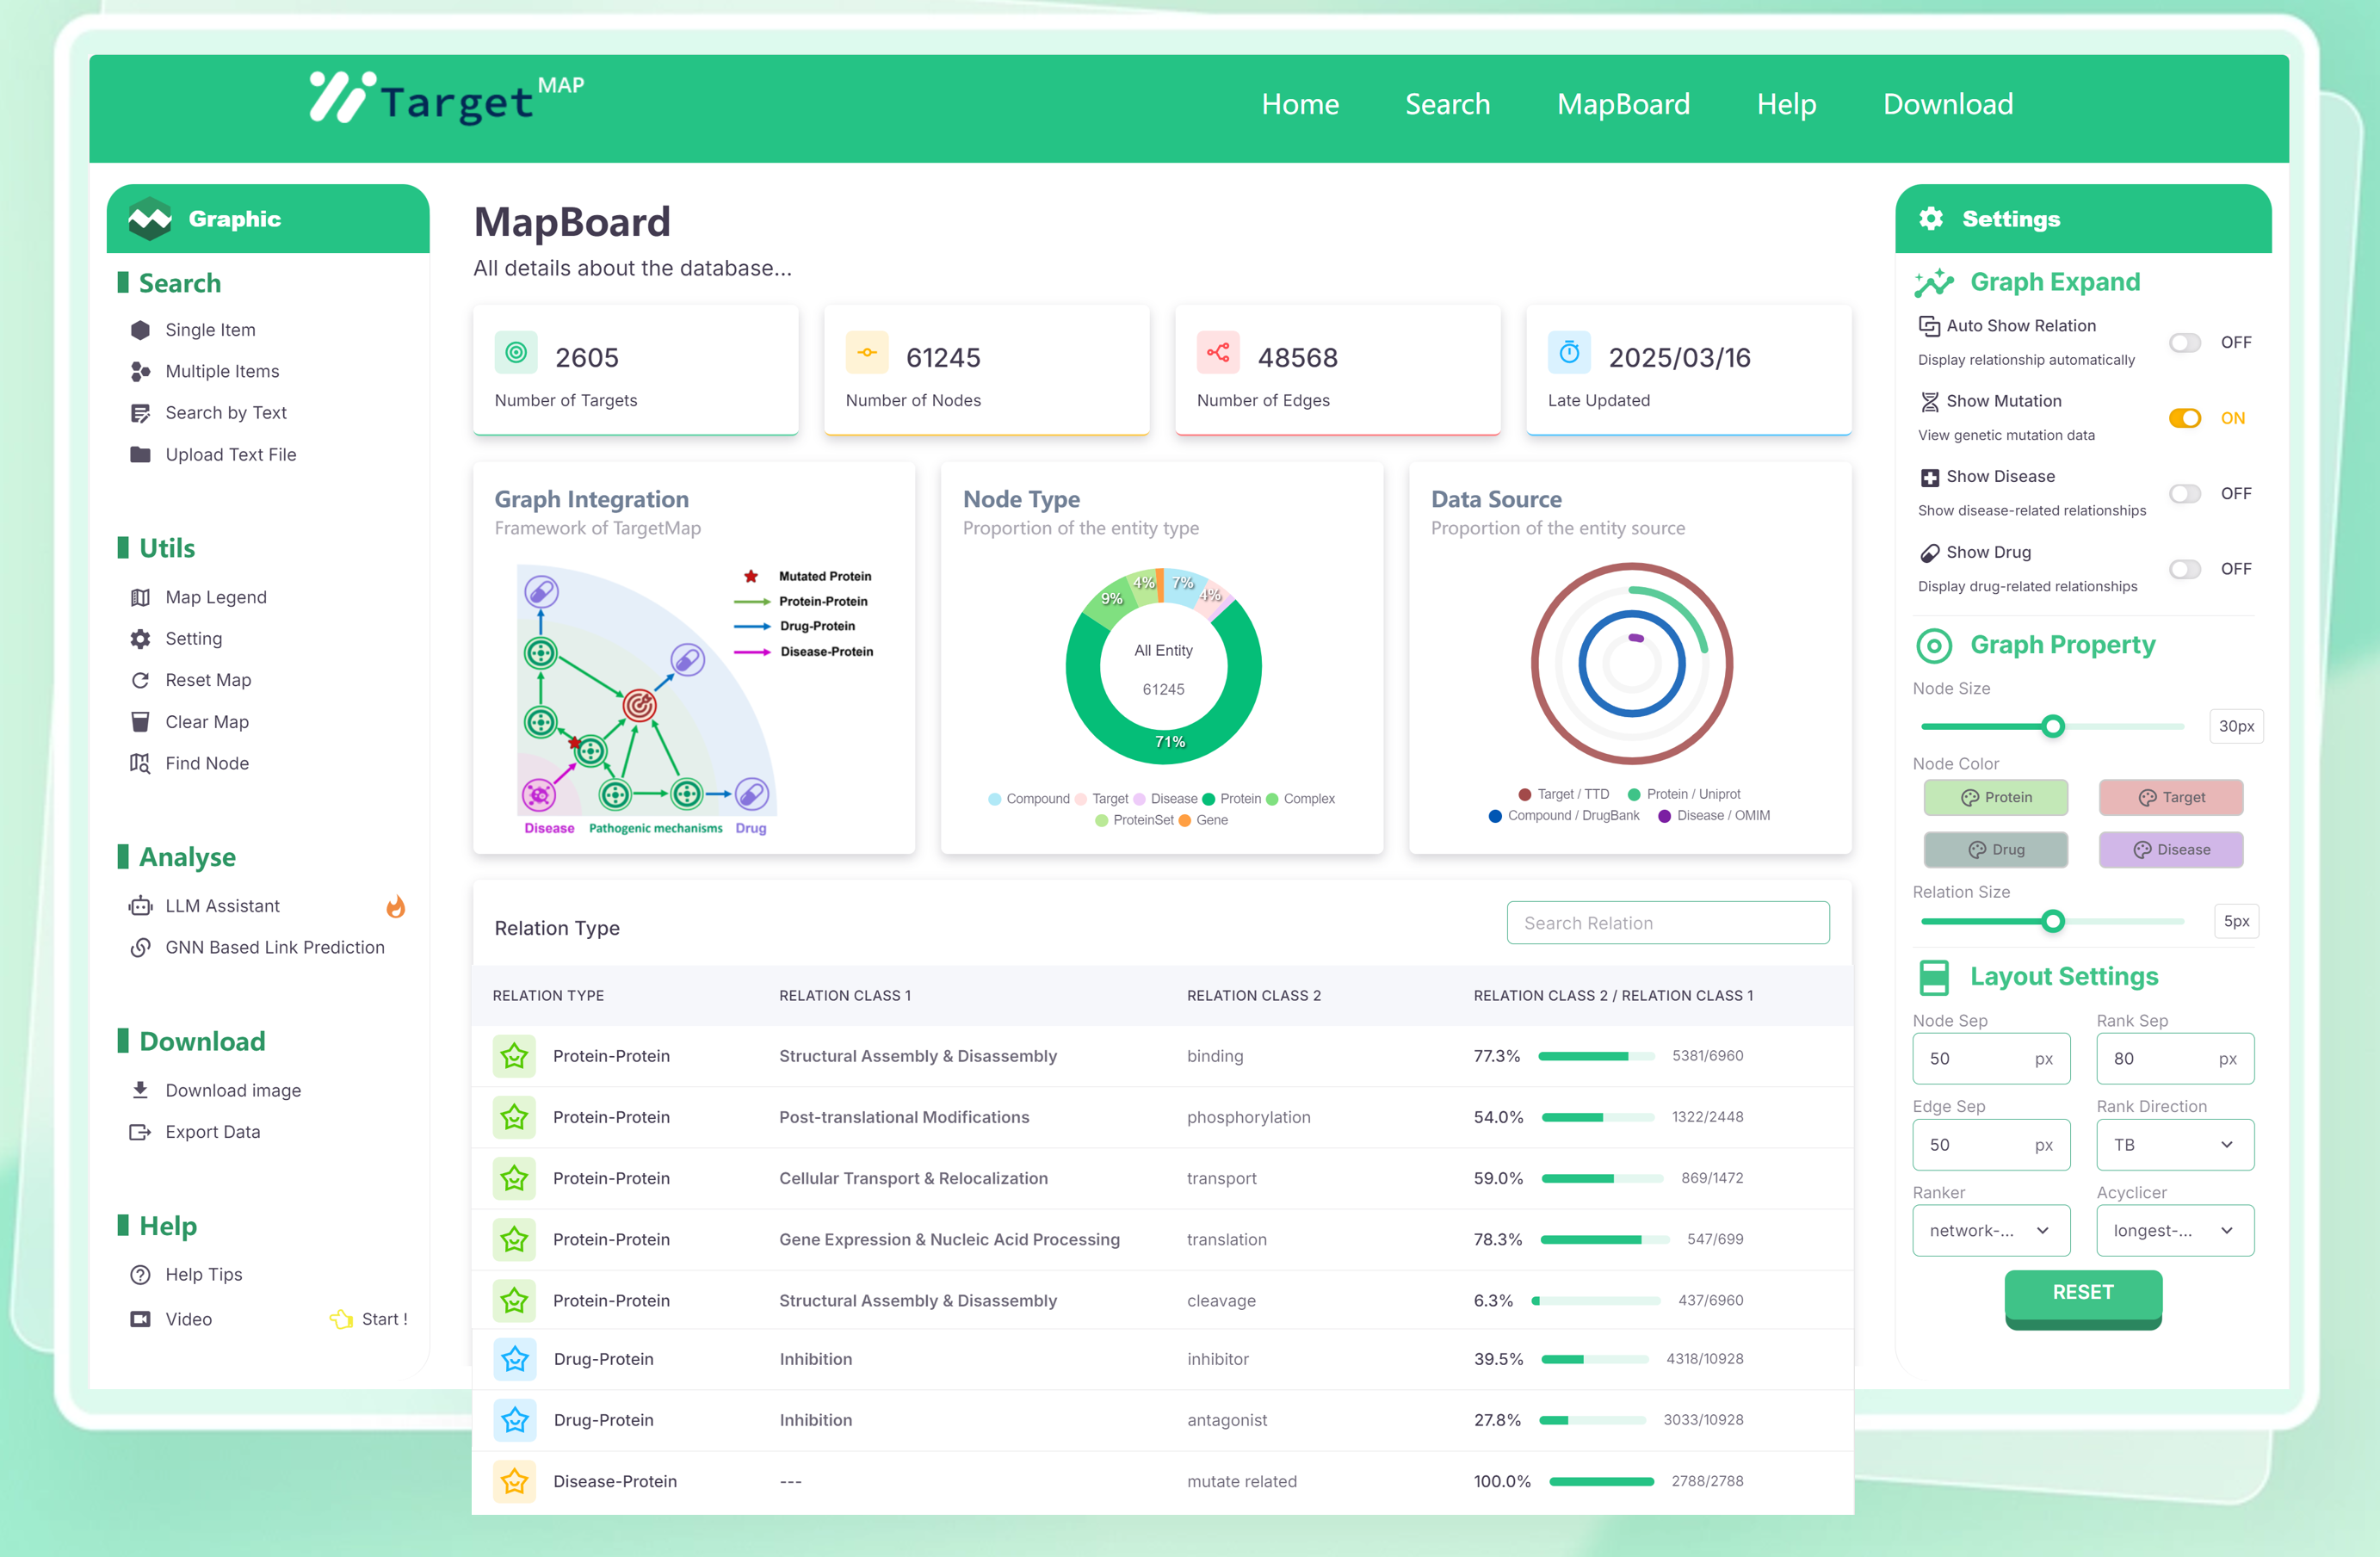This screenshot has width=2380, height=1557.
Task: Open the Download menu in header
Action: [x=1947, y=104]
